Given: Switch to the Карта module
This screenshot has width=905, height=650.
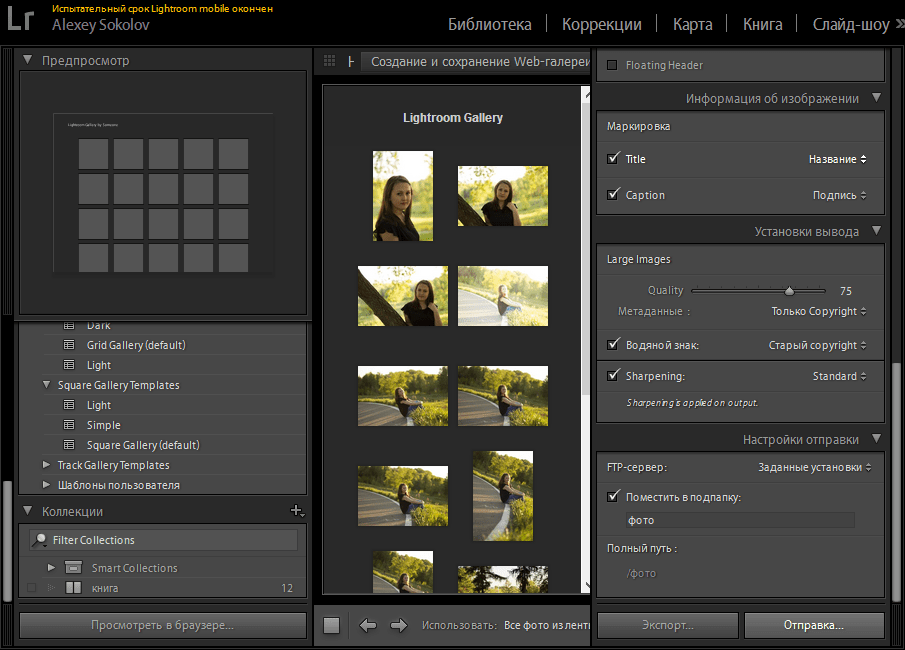Looking at the screenshot, I should (x=692, y=24).
